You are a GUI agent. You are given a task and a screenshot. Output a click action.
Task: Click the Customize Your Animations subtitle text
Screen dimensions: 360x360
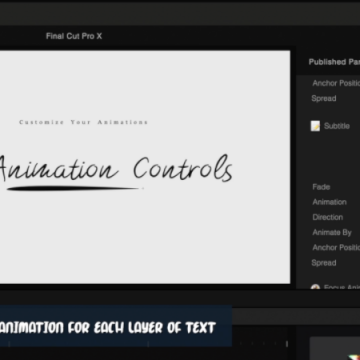click(83, 122)
